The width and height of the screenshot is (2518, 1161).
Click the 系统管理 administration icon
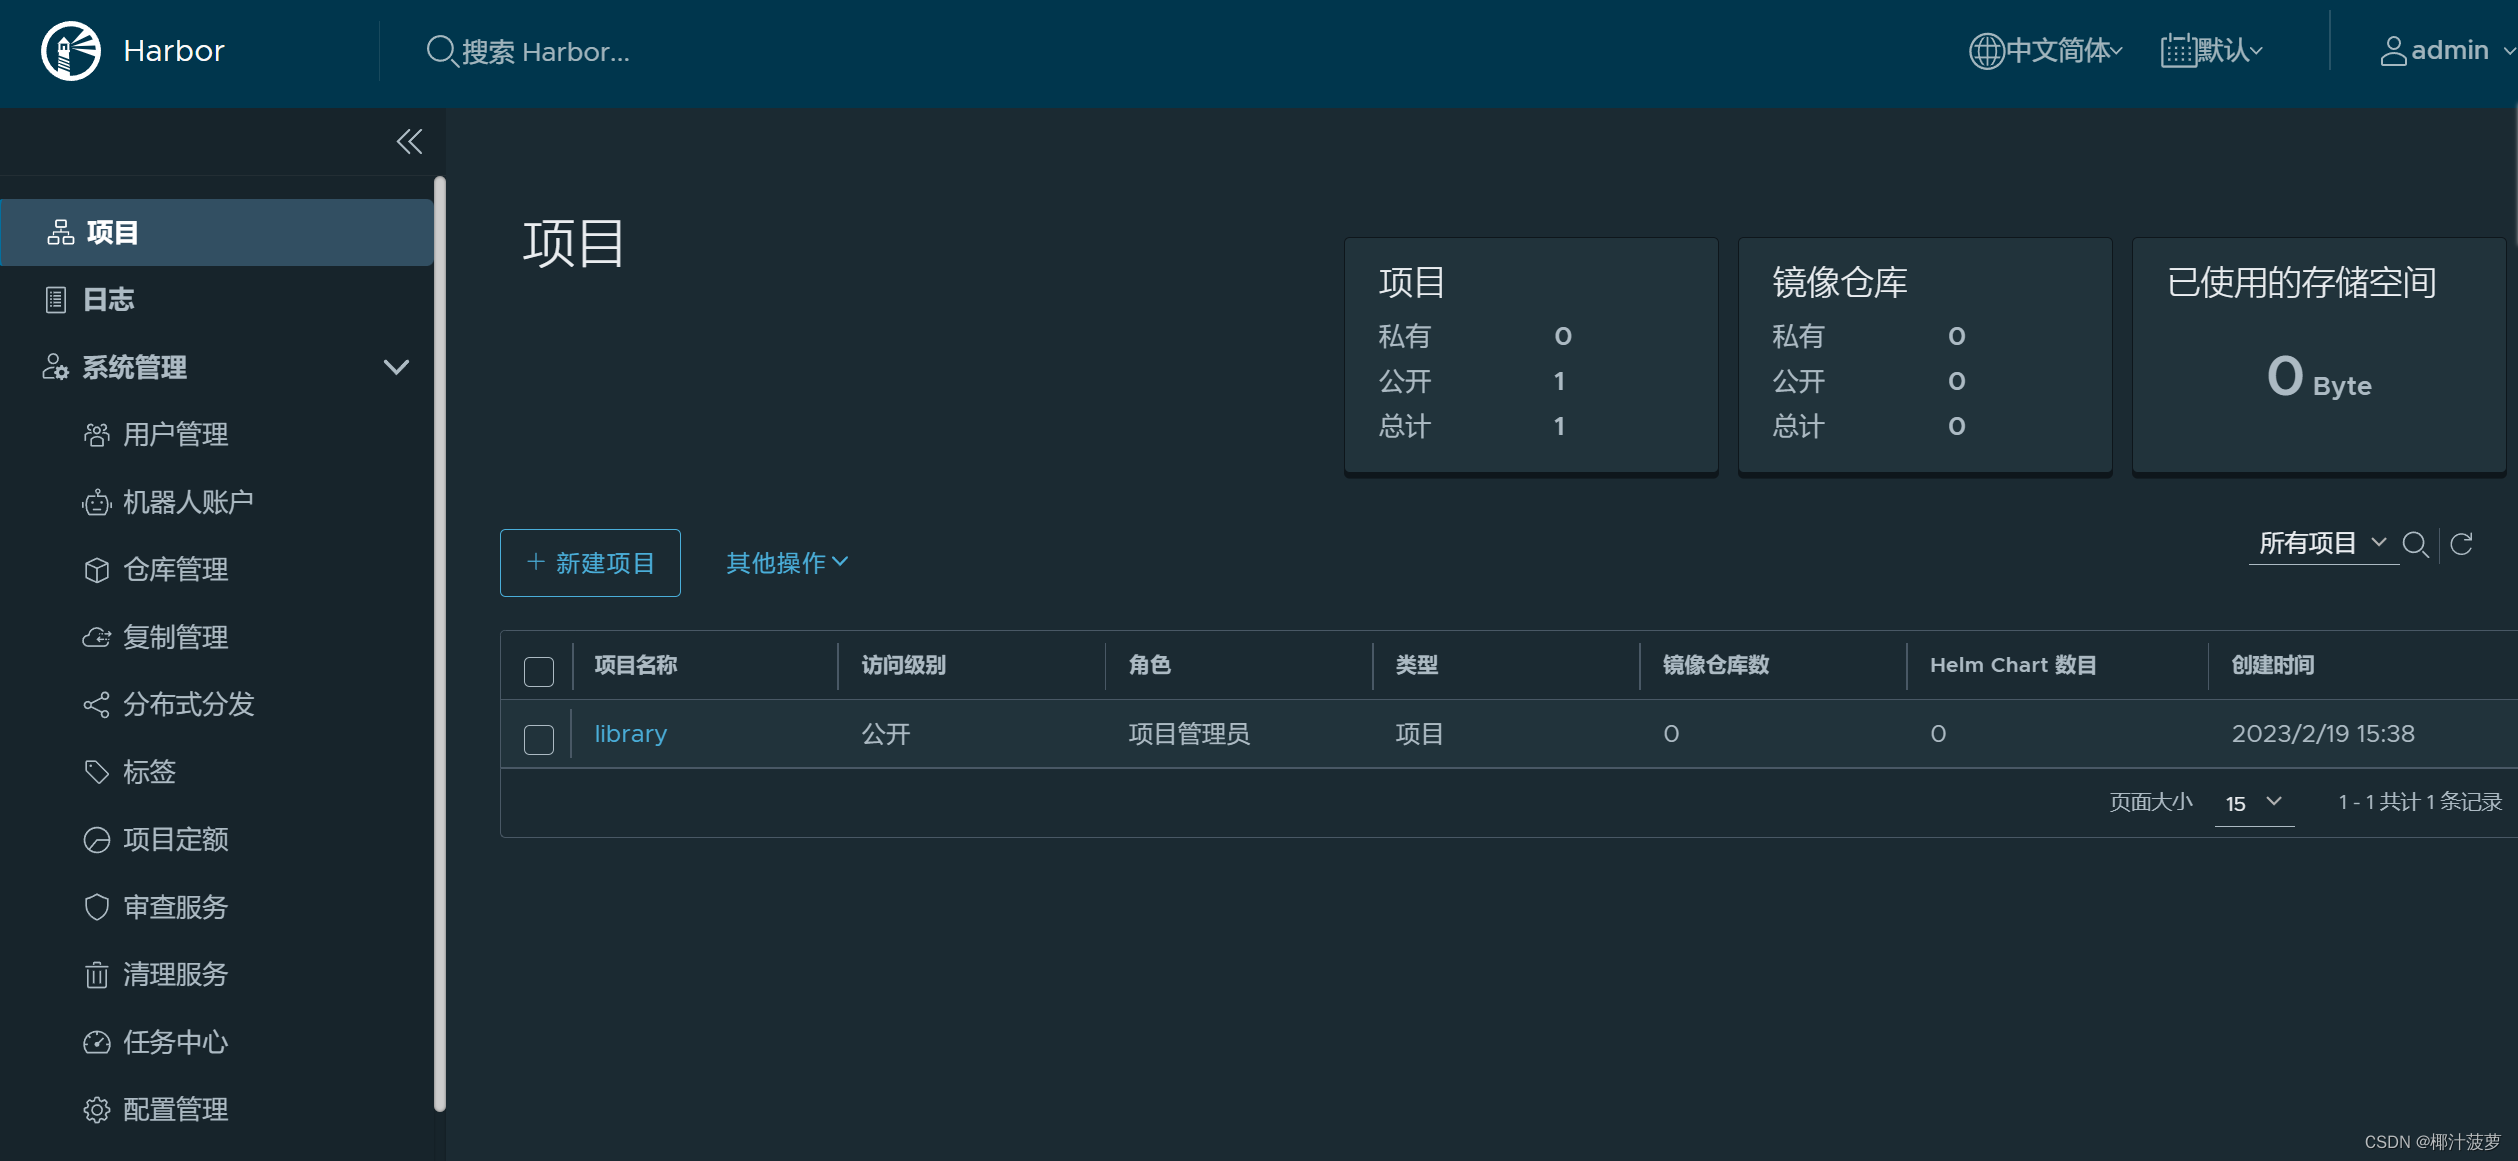pyautogui.click(x=55, y=368)
